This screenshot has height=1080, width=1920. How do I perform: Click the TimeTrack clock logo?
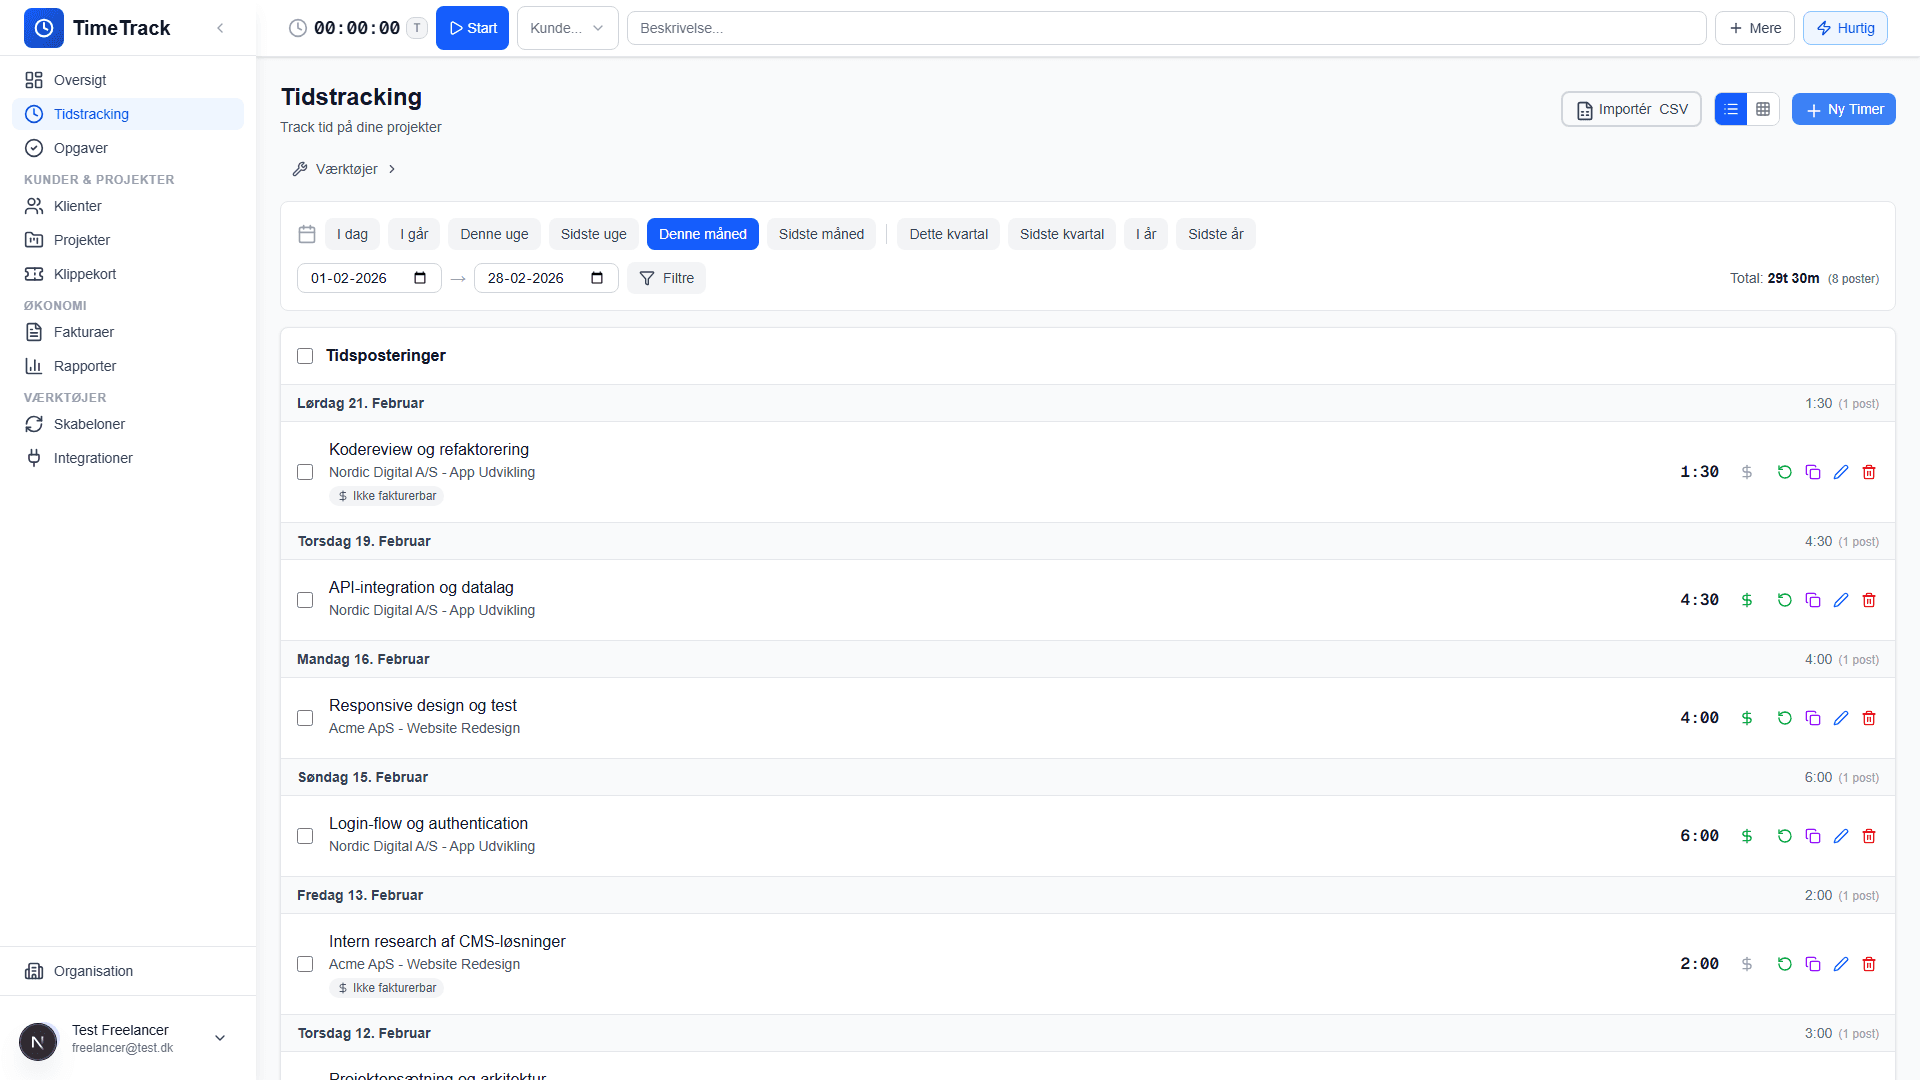(44, 28)
